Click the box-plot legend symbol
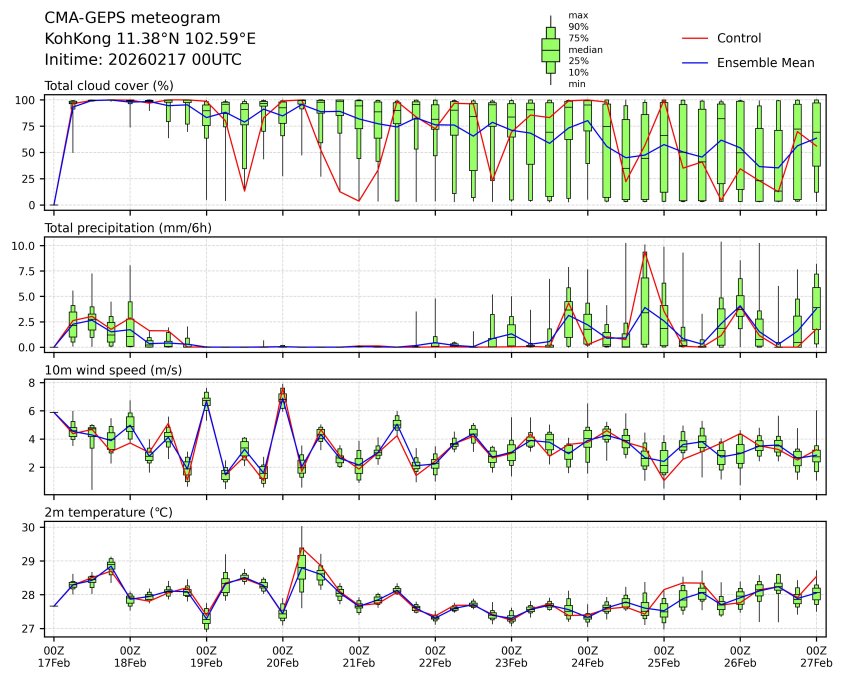 pos(550,49)
